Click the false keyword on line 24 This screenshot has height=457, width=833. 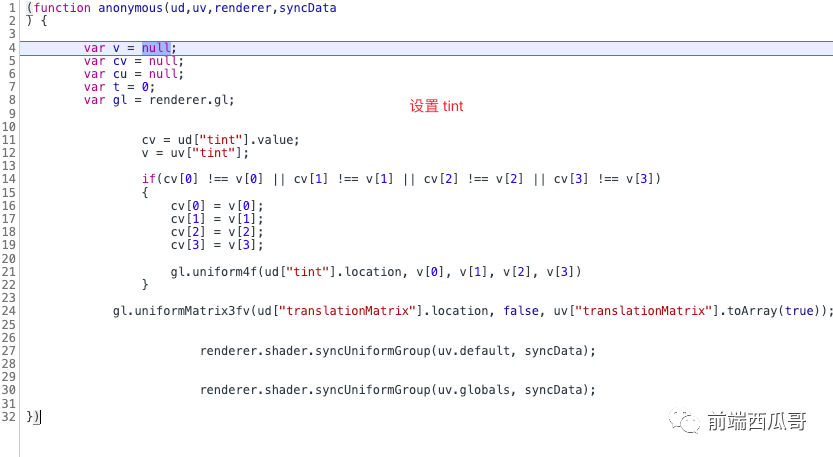(x=521, y=311)
